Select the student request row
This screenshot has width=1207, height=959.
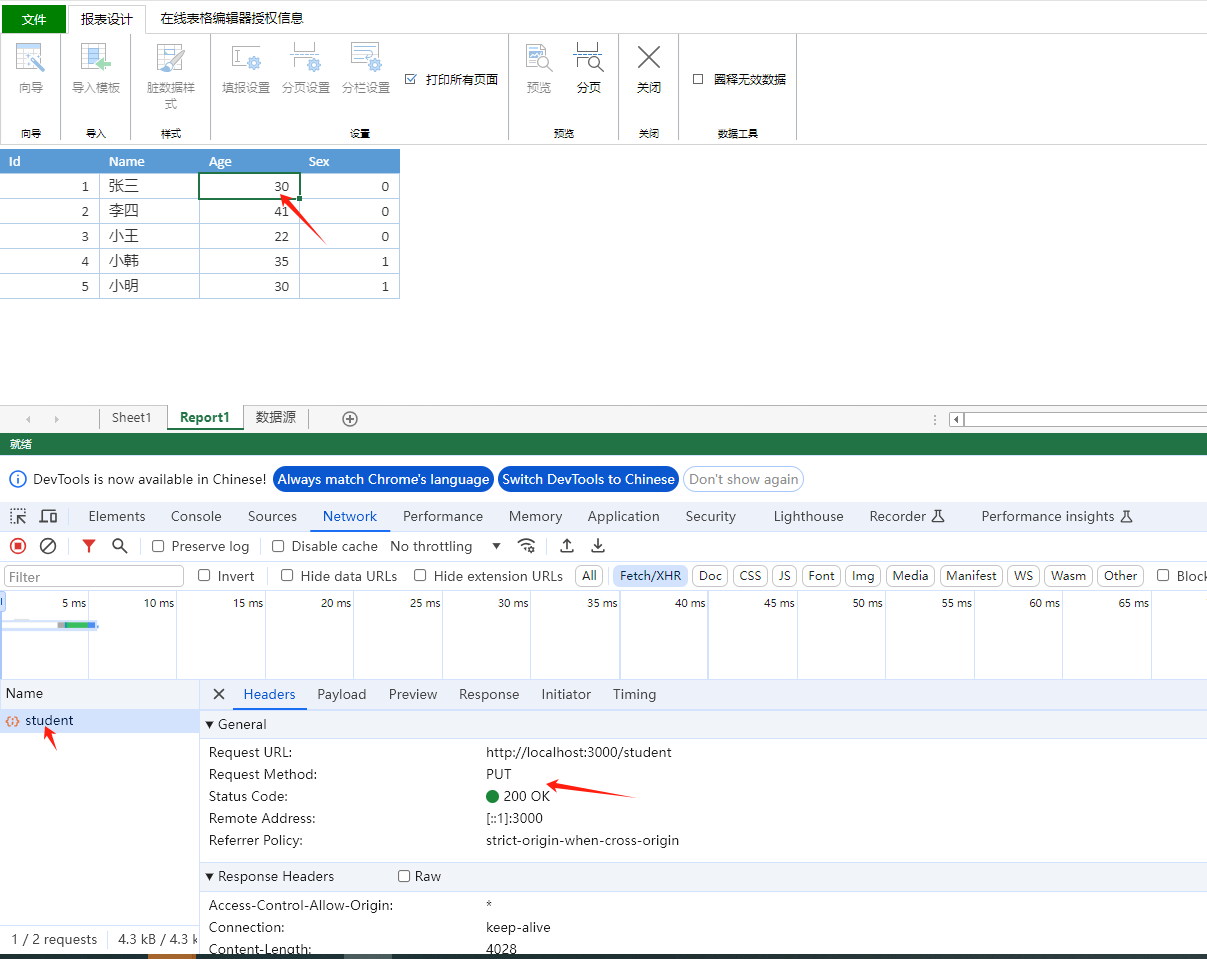(100, 720)
